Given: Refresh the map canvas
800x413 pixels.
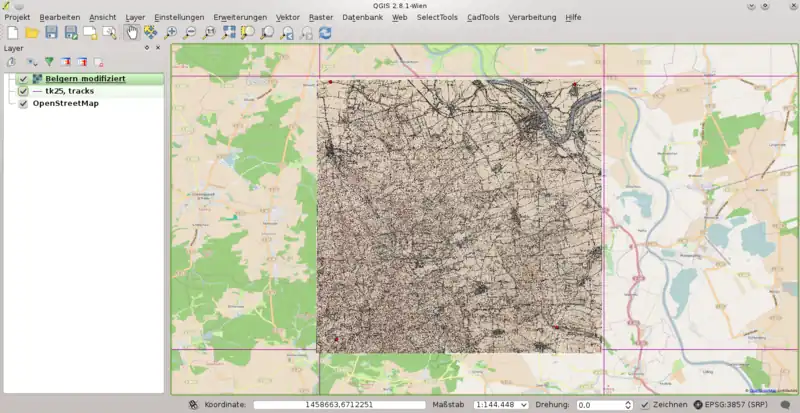Looking at the screenshot, I should [x=325, y=33].
